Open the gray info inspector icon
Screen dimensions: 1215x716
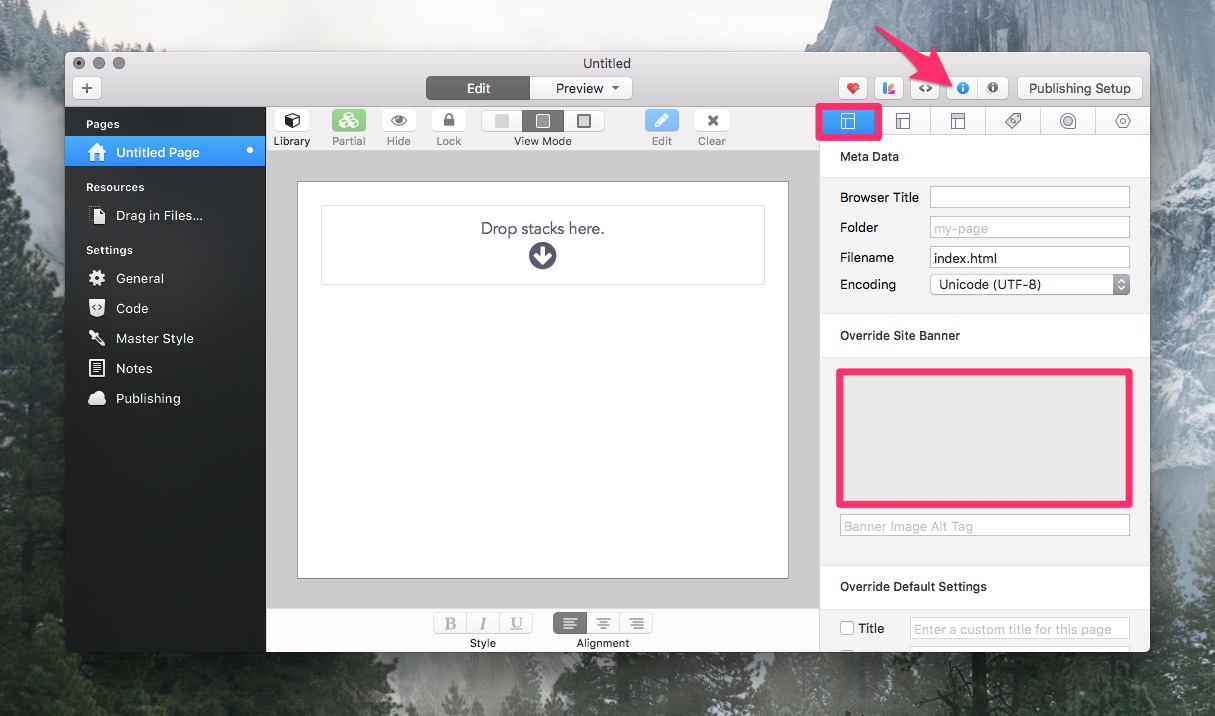[993, 88]
